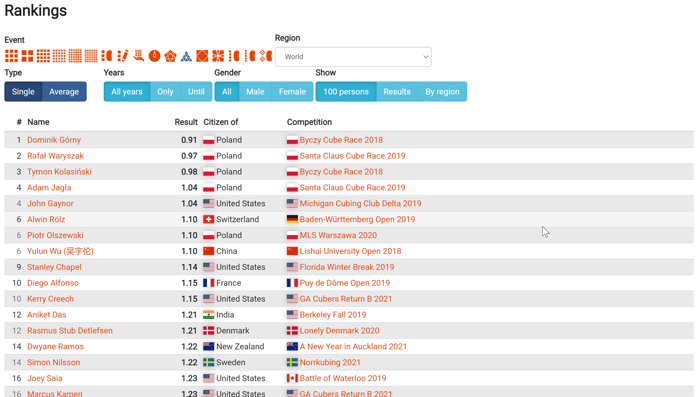Set gender filter to Male
The width and height of the screenshot is (700, 397).
(x=255, y=92)
